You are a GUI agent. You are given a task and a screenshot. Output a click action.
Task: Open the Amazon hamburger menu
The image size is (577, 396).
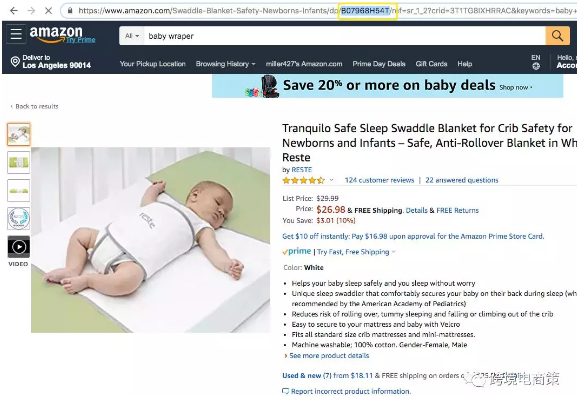point(16,34)
